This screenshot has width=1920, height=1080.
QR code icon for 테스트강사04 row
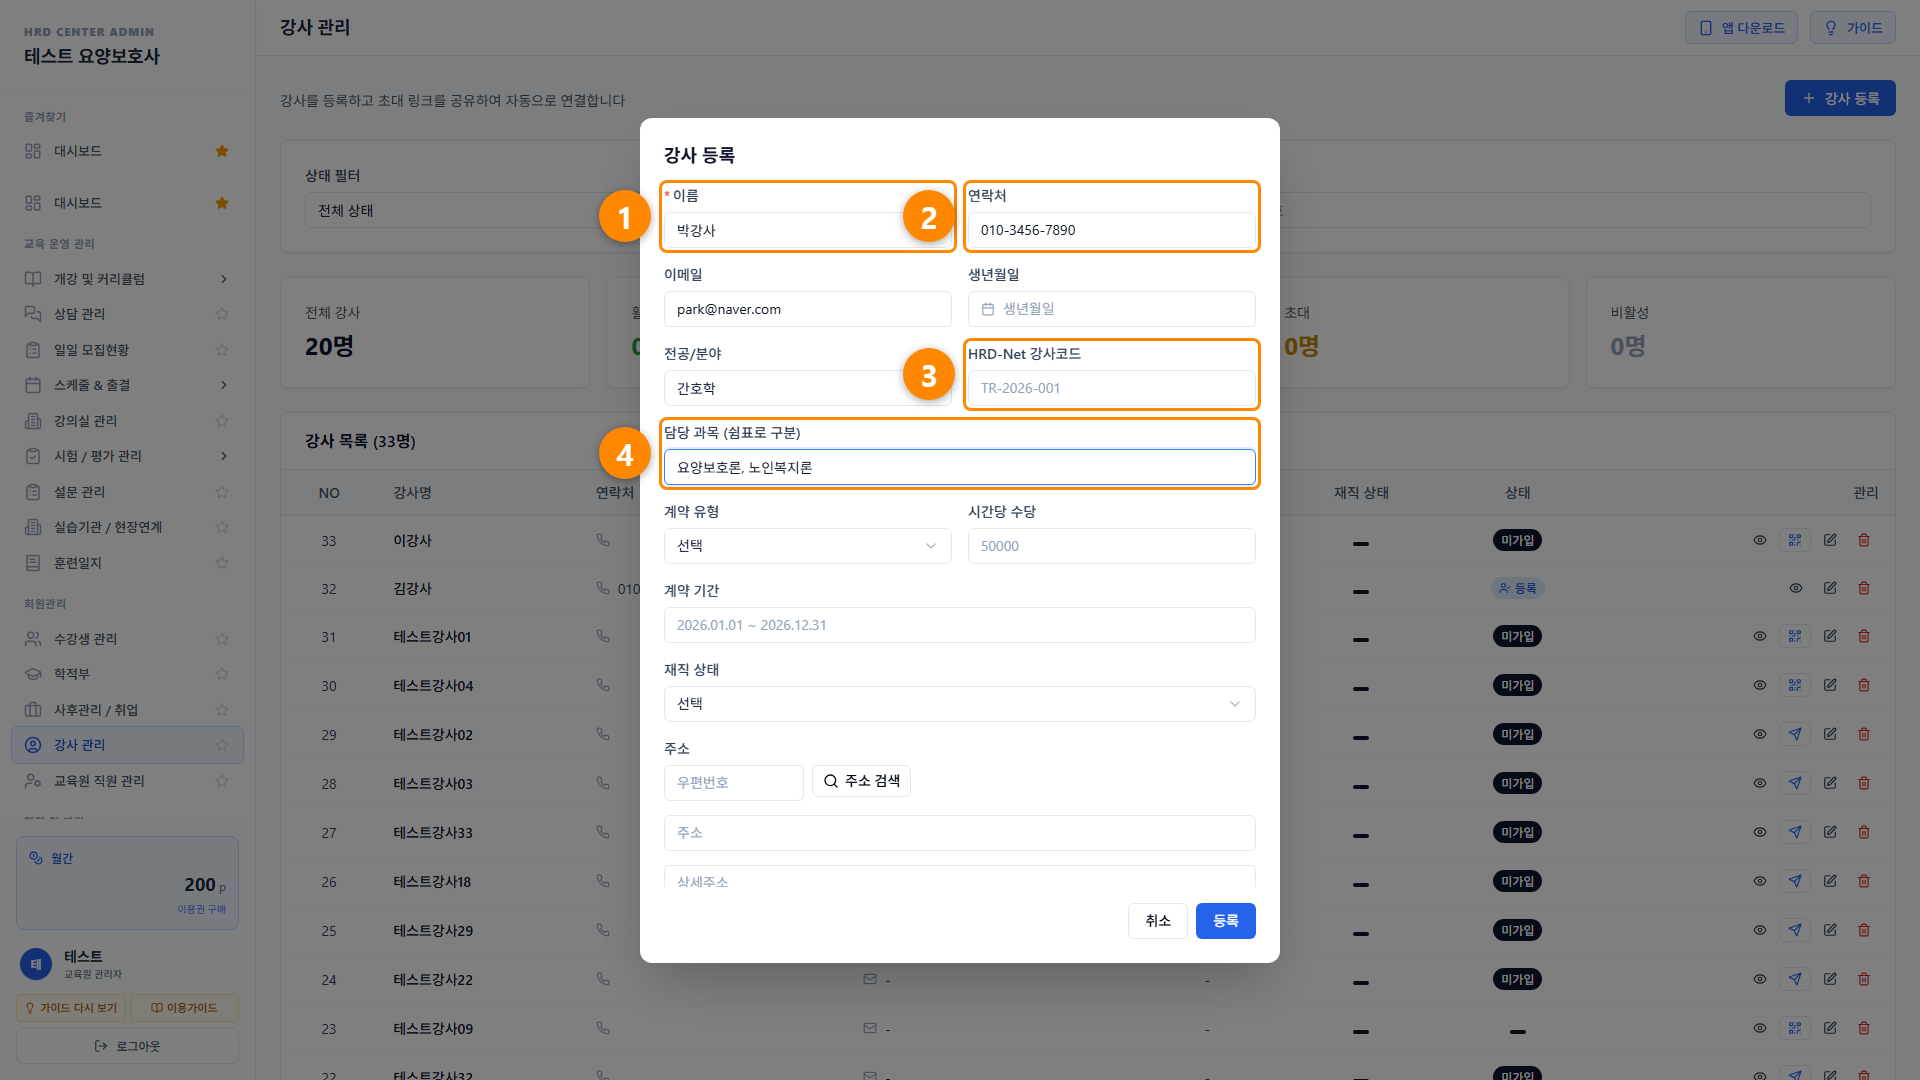click(1795, 685)
